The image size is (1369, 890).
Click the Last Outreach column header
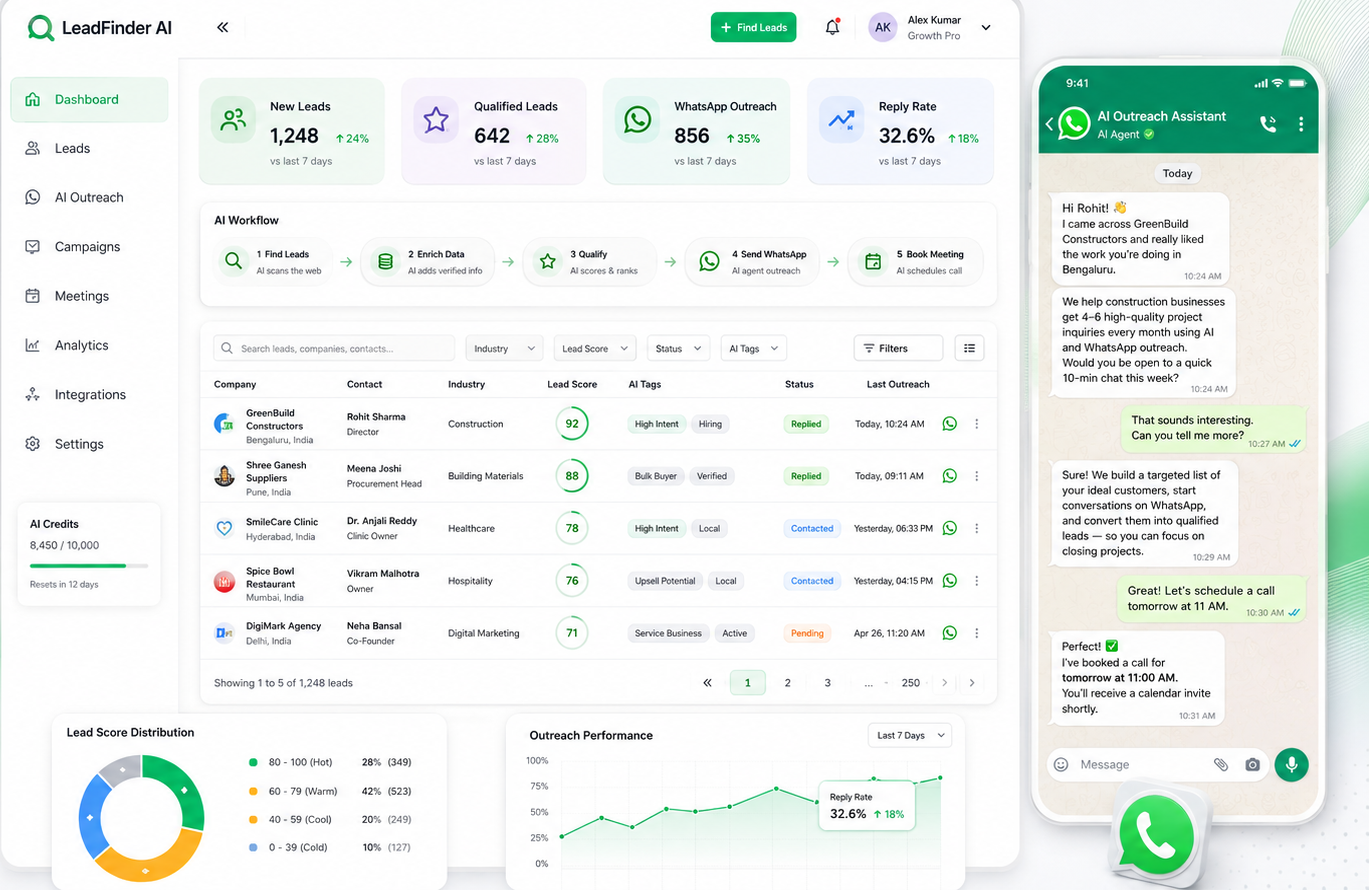tap(898, 384)
